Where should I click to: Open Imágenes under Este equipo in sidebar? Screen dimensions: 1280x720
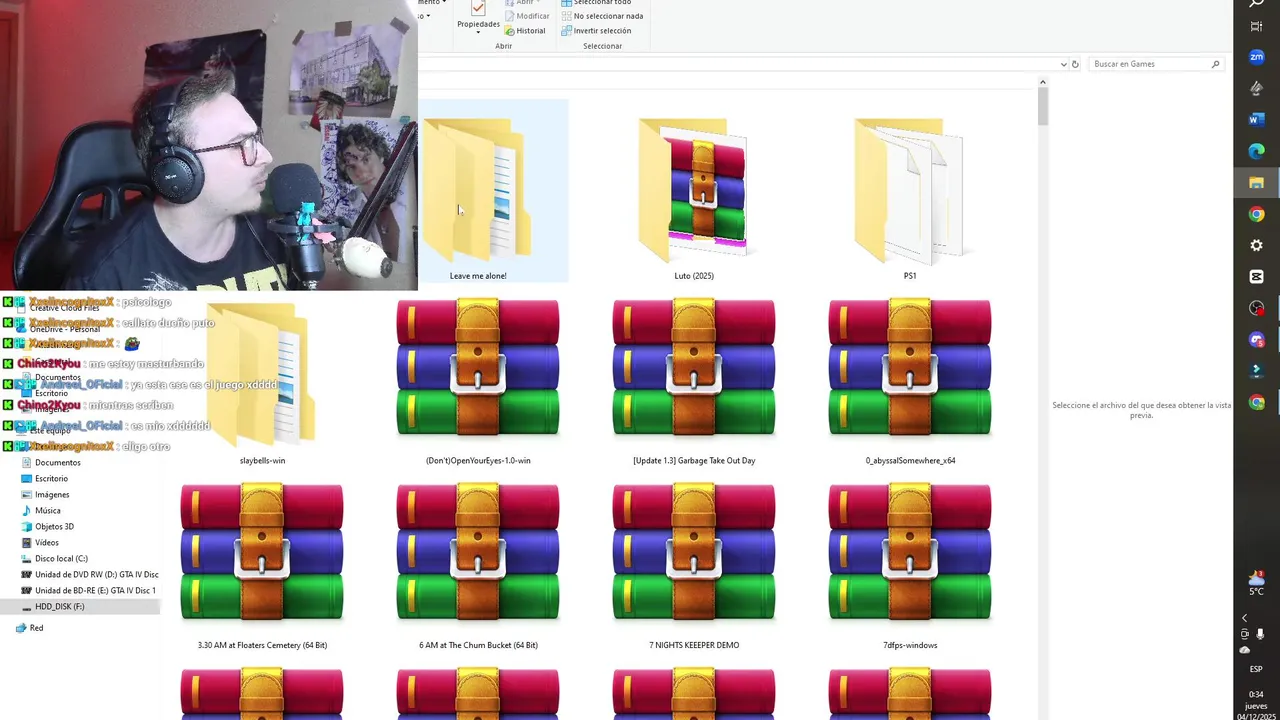point(52,494)
